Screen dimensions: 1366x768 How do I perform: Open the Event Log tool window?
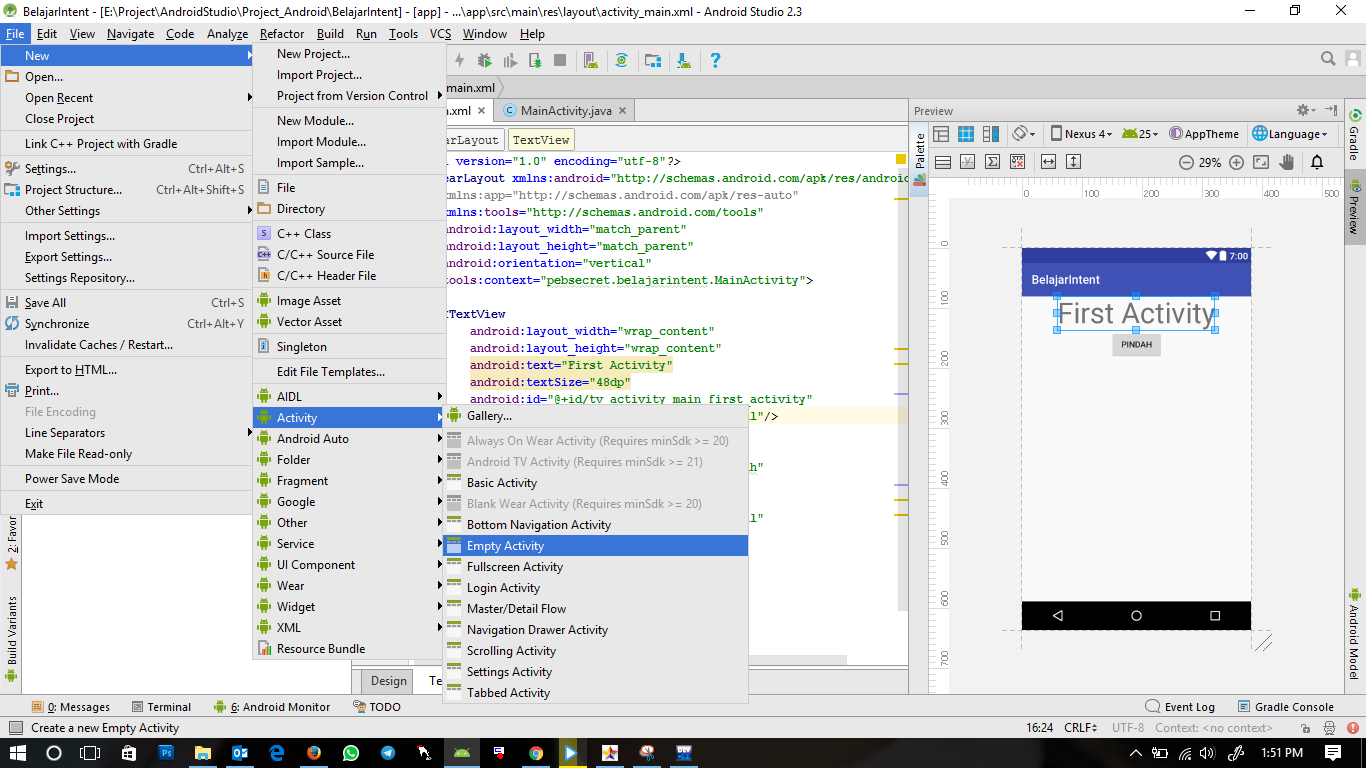pos(1180,707)
